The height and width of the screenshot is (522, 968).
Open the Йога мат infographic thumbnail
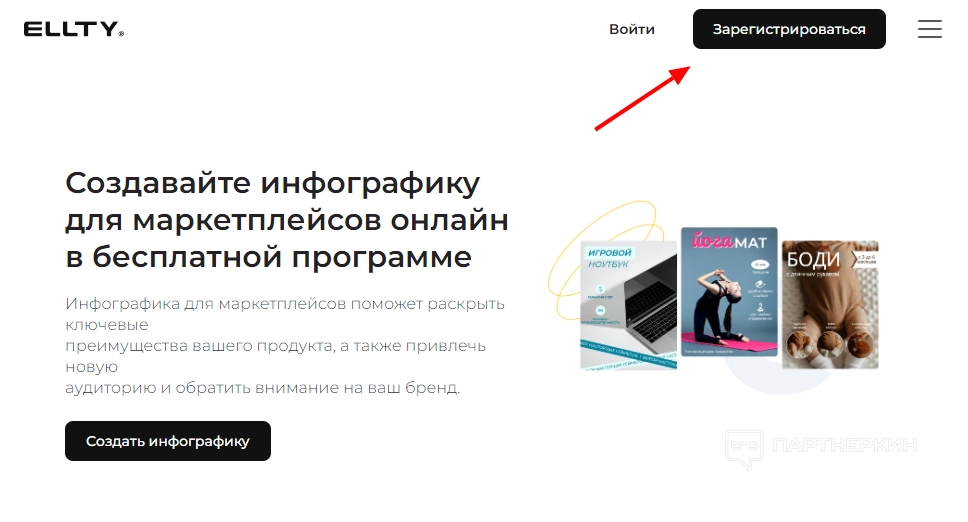729,291
